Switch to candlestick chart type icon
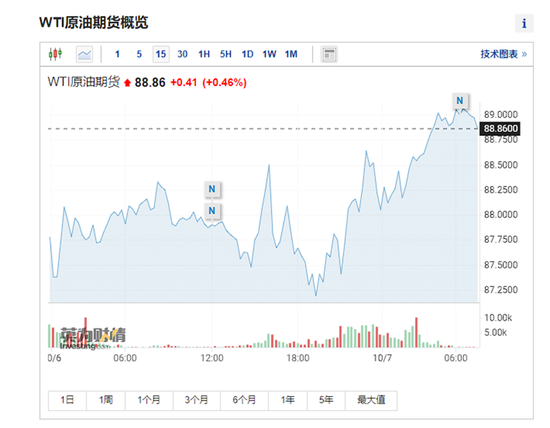Viewport: 550px width, 428px height. point(55,54)
